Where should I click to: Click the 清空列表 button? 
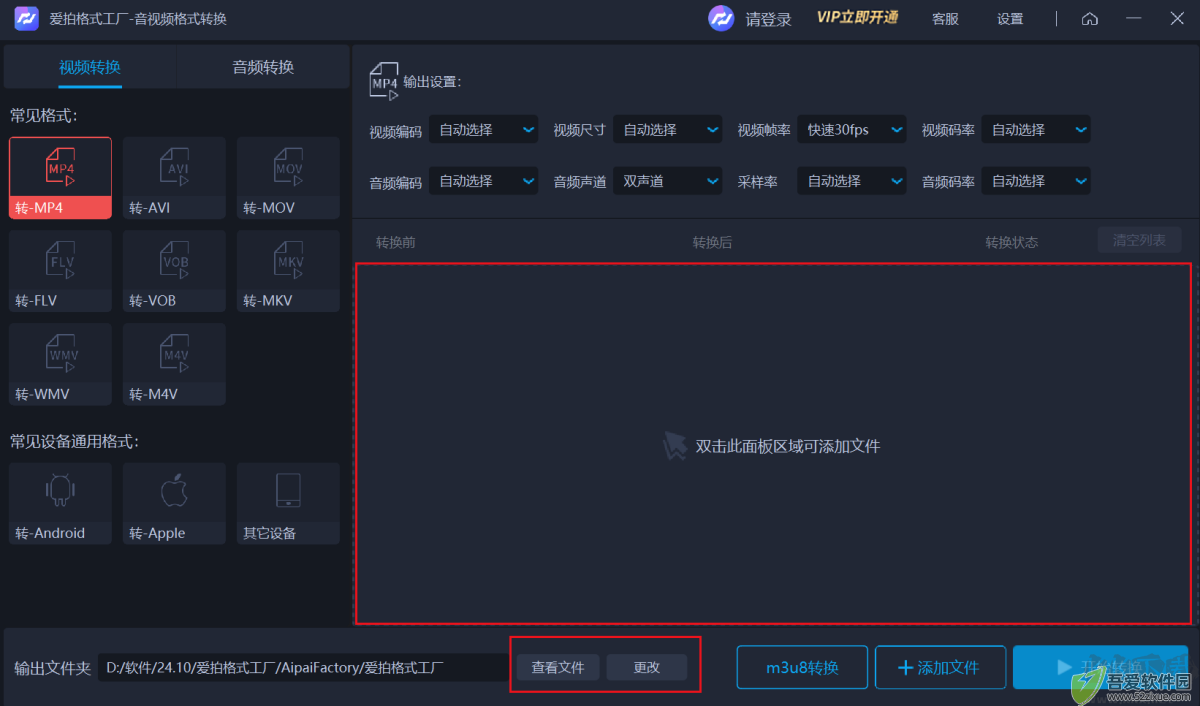click(1140, 241)
